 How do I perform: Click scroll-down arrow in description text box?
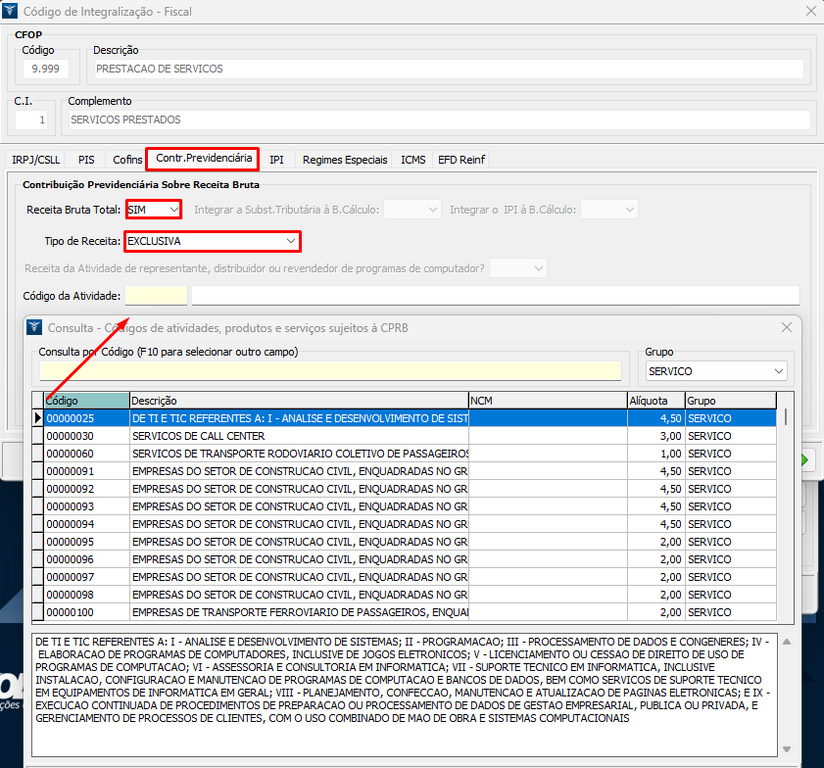786,750
